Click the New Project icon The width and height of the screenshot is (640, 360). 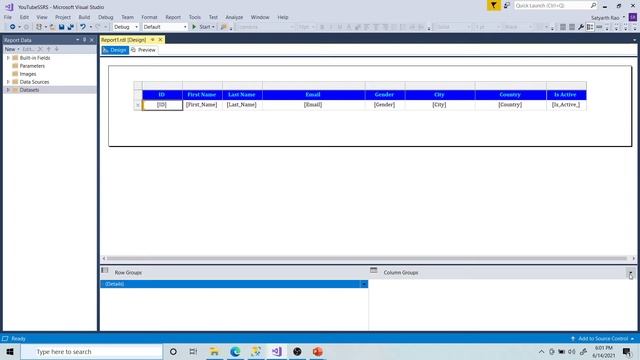pyautogui.click(x=39, y=27)
